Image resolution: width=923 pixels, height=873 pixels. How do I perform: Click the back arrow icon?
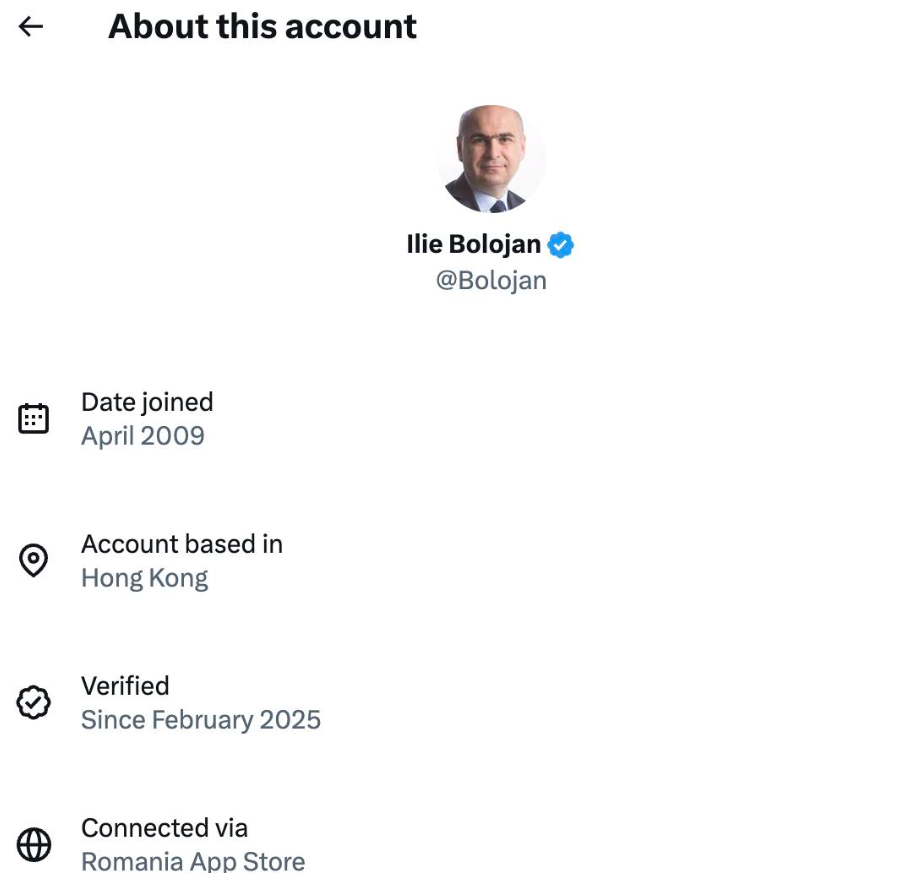point(32,27)
